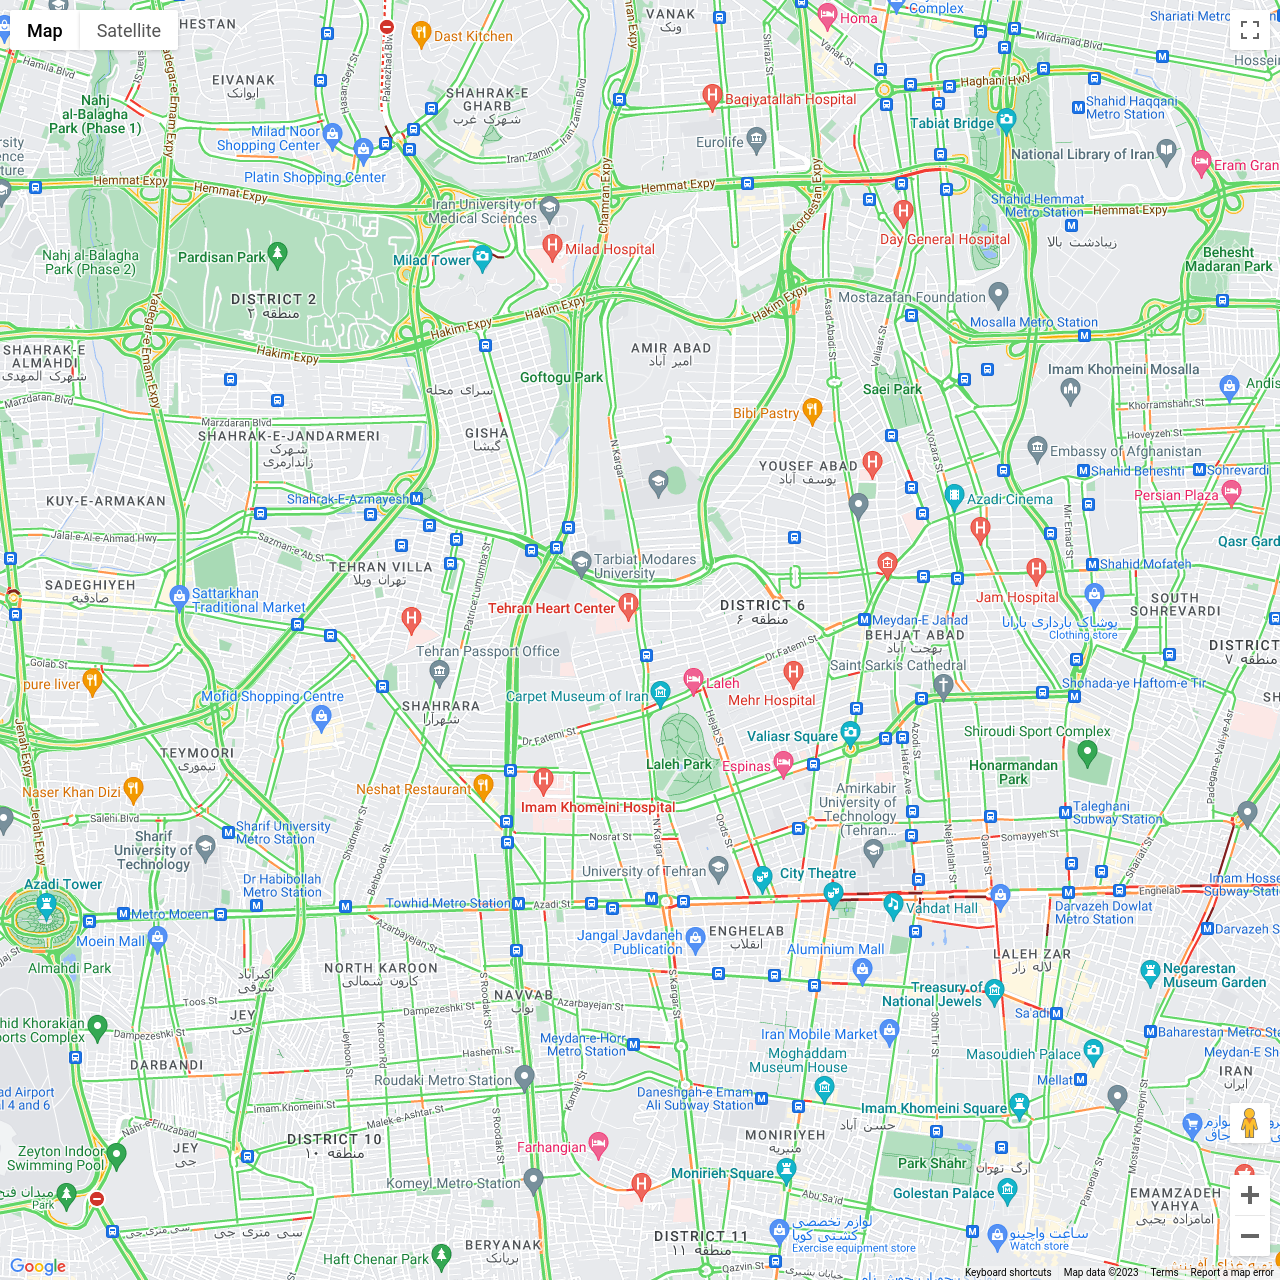Select Golestan Palace marker

click(1007, 1189)
